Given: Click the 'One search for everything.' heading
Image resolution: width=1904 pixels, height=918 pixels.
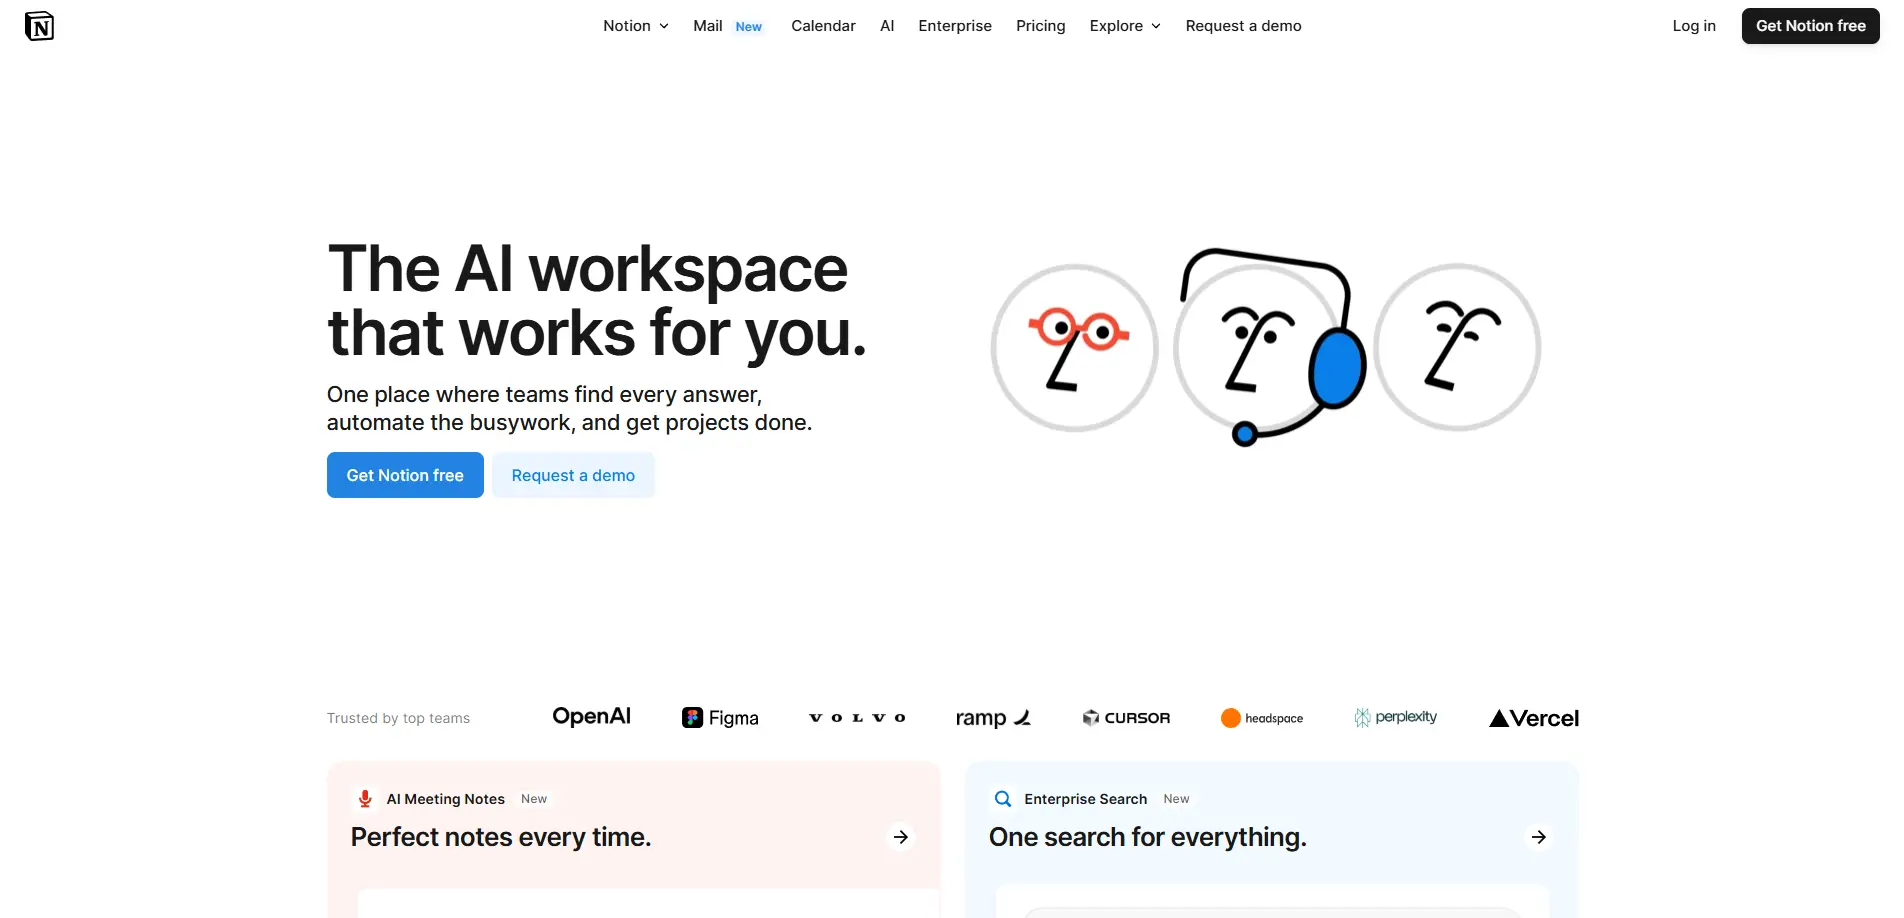Looking at the screenshot, I should click(1148, 837).
